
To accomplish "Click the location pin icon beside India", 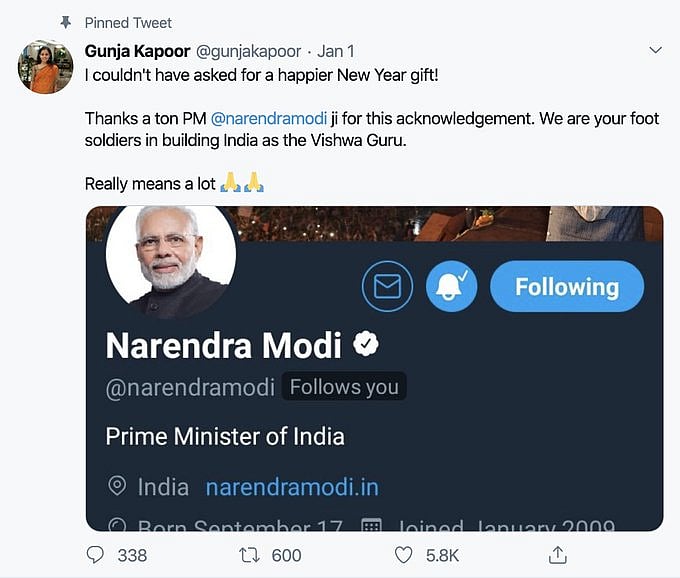I will click(x=117, y=487).
